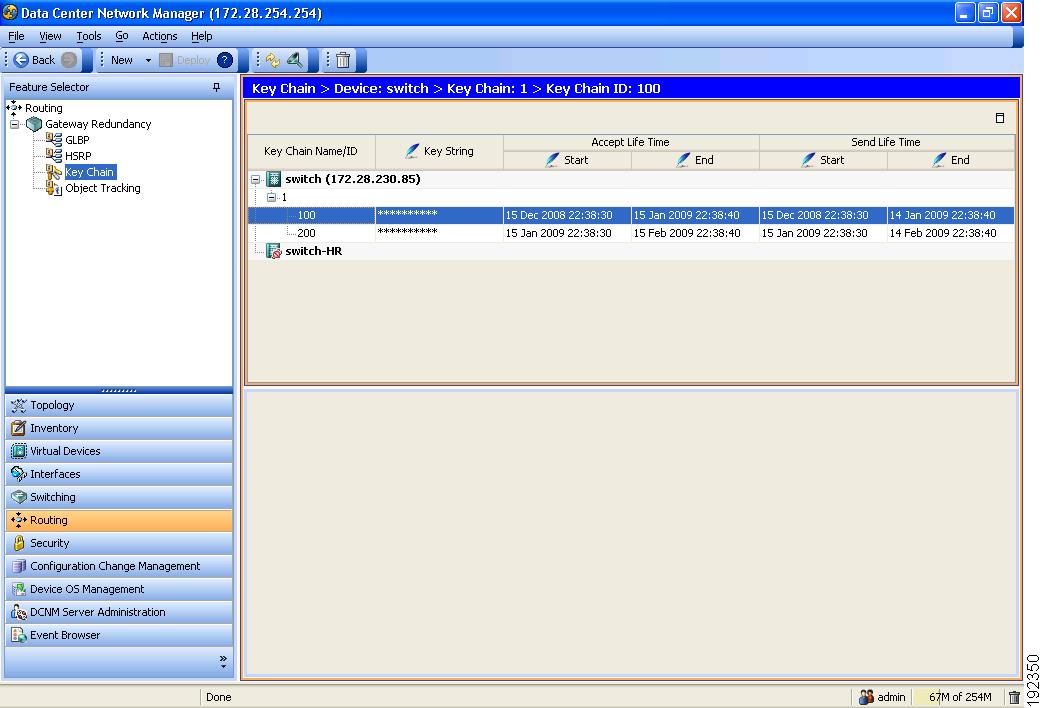Open the Filter tool in the toolbar
The image size is (1044, 708).
click(x=293, y=60)
